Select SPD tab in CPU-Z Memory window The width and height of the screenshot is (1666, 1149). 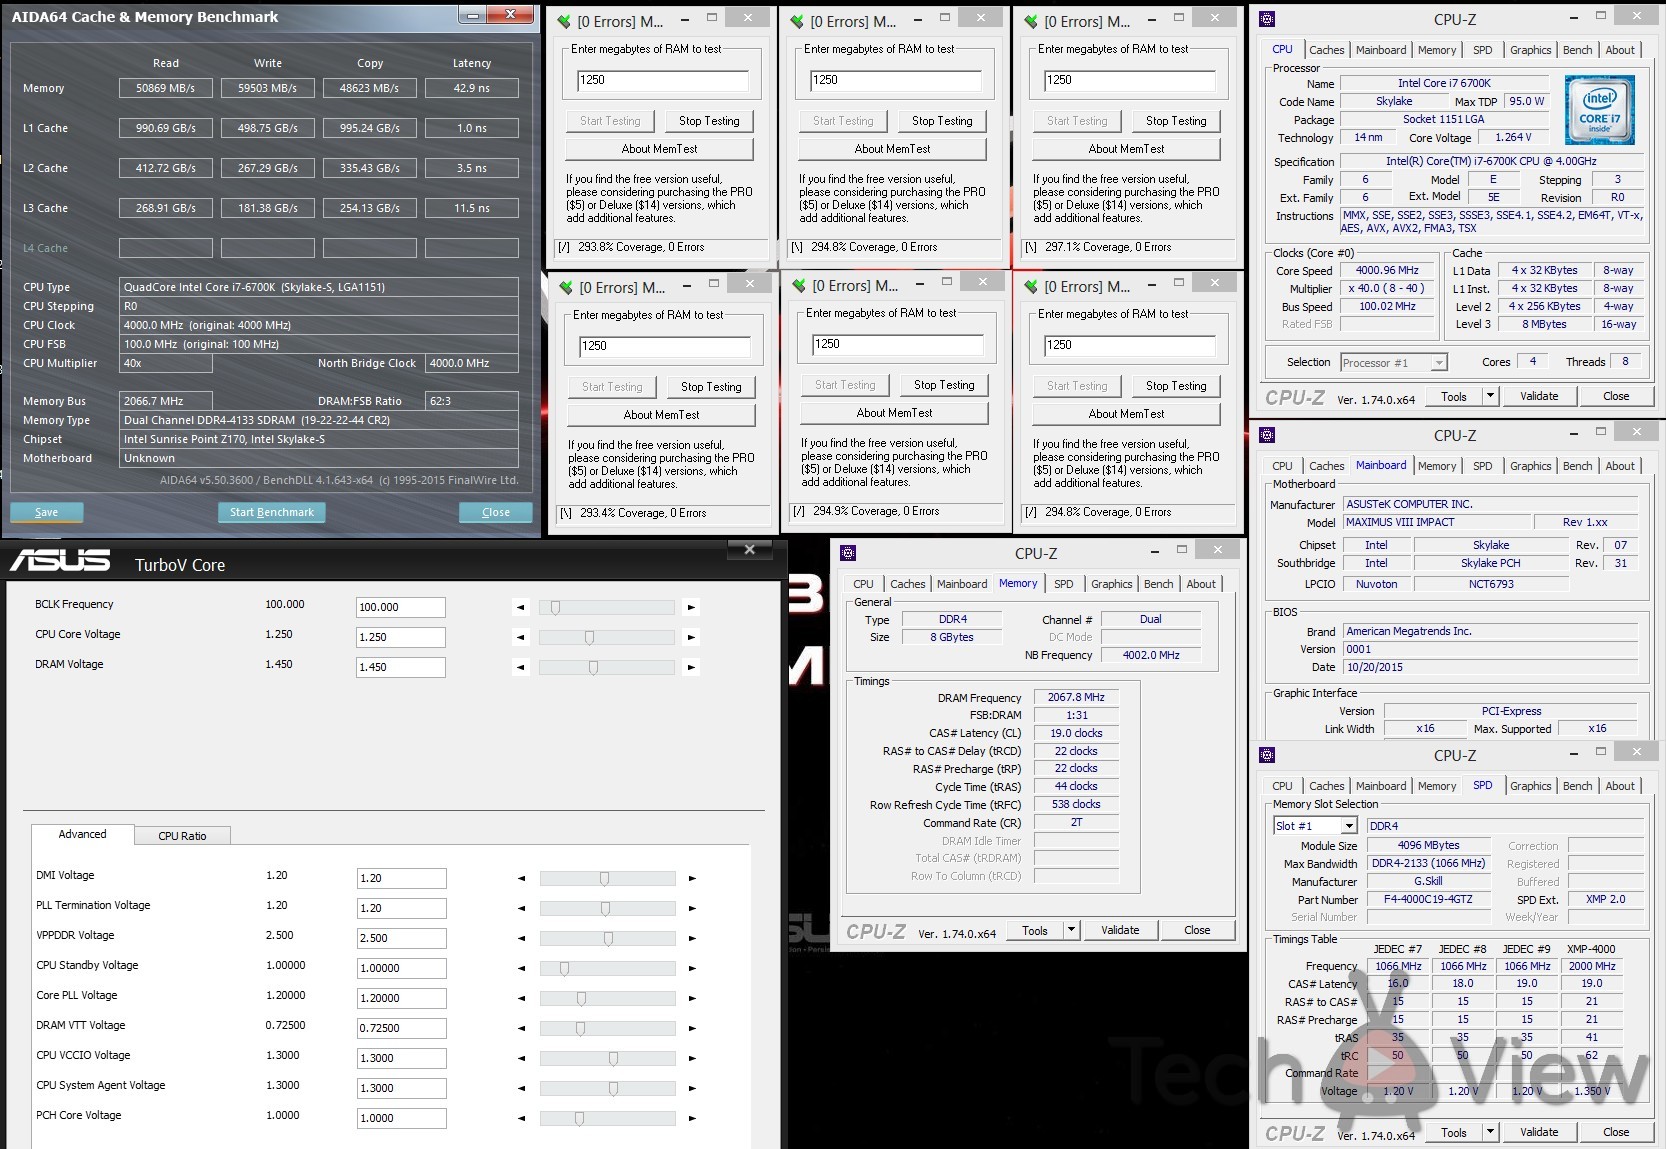coord(1063,584)
